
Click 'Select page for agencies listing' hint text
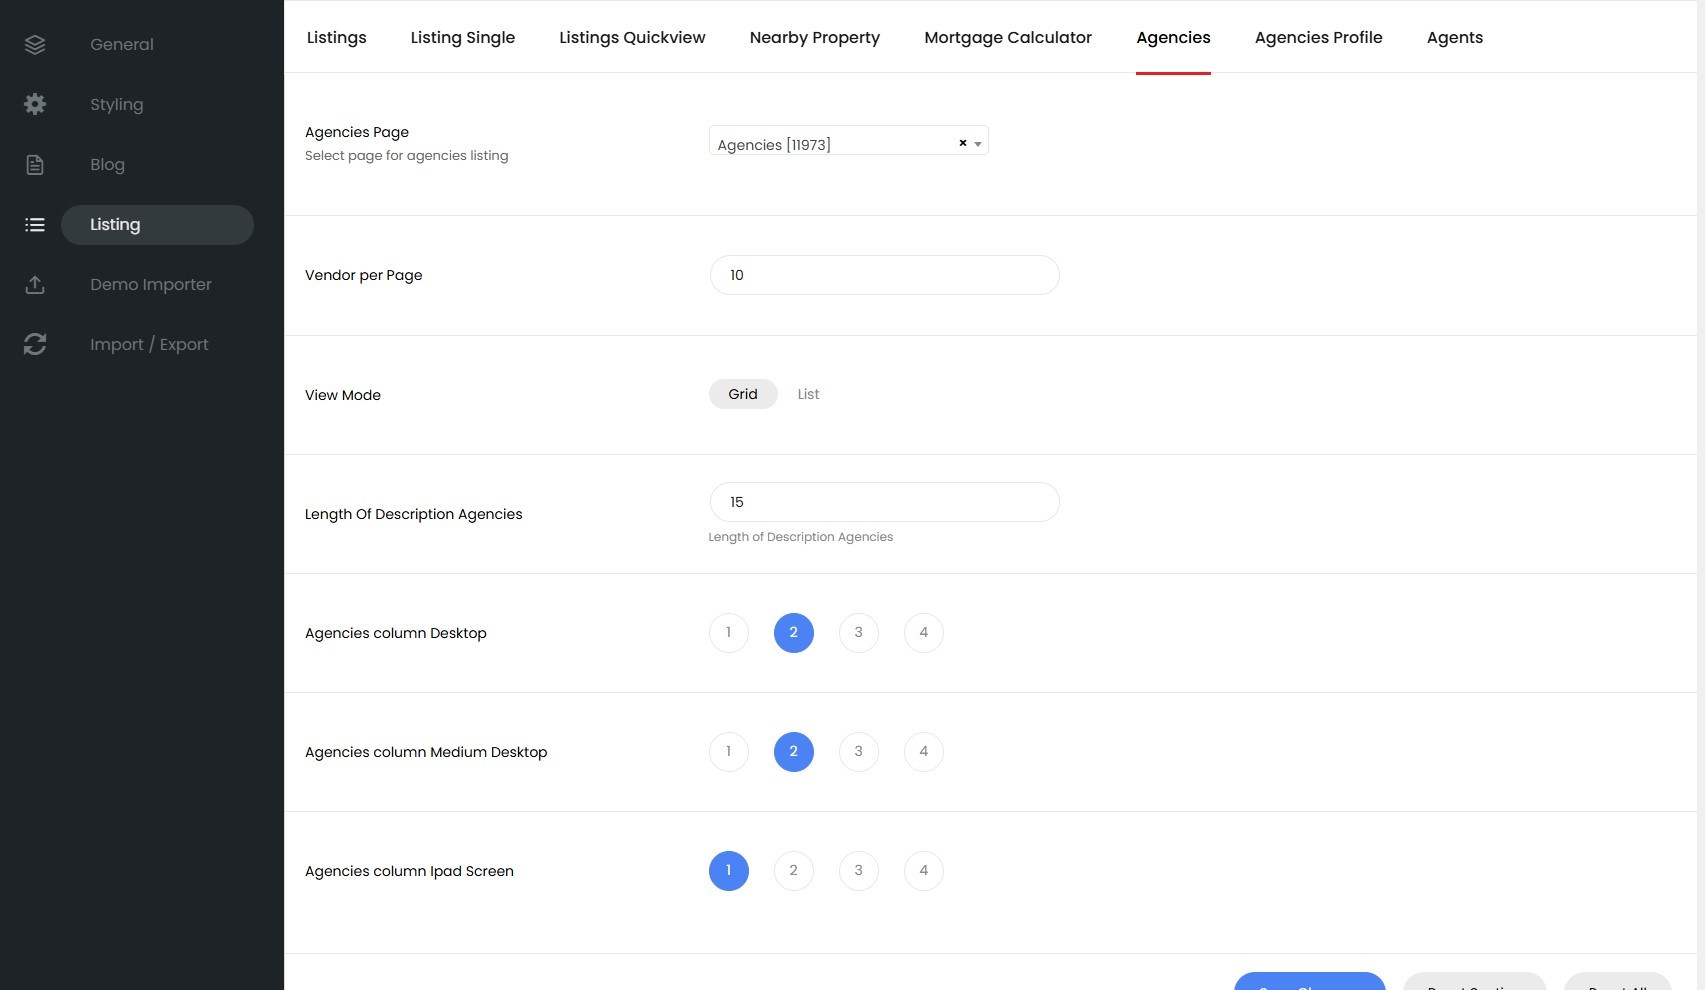[x=407, y=156]
